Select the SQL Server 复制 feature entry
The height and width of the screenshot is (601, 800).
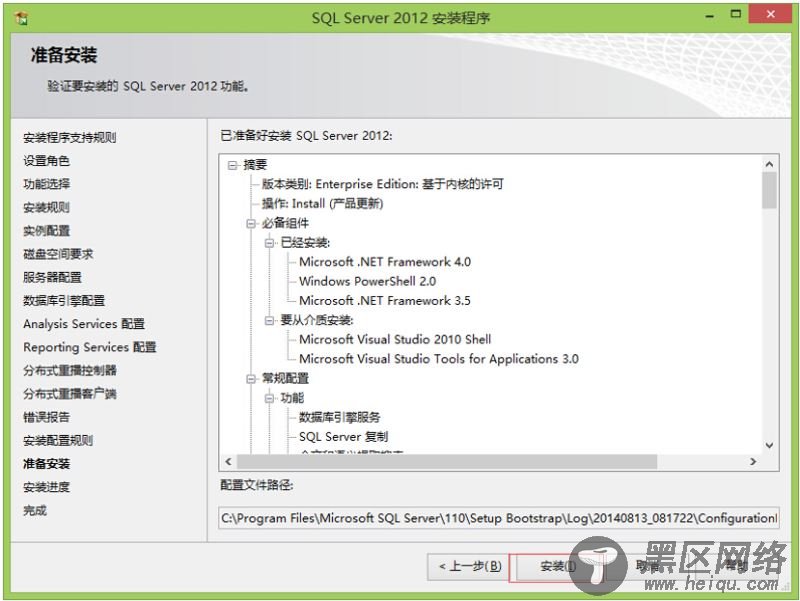point(343,437)
